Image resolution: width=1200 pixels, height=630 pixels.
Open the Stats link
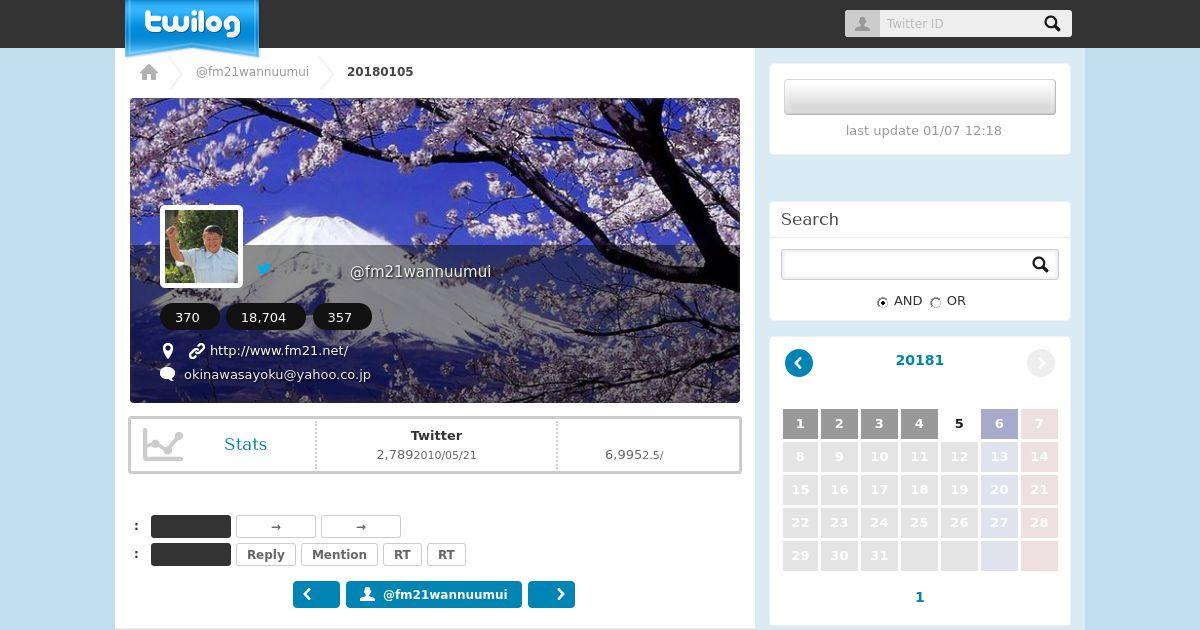pos(245,445)
